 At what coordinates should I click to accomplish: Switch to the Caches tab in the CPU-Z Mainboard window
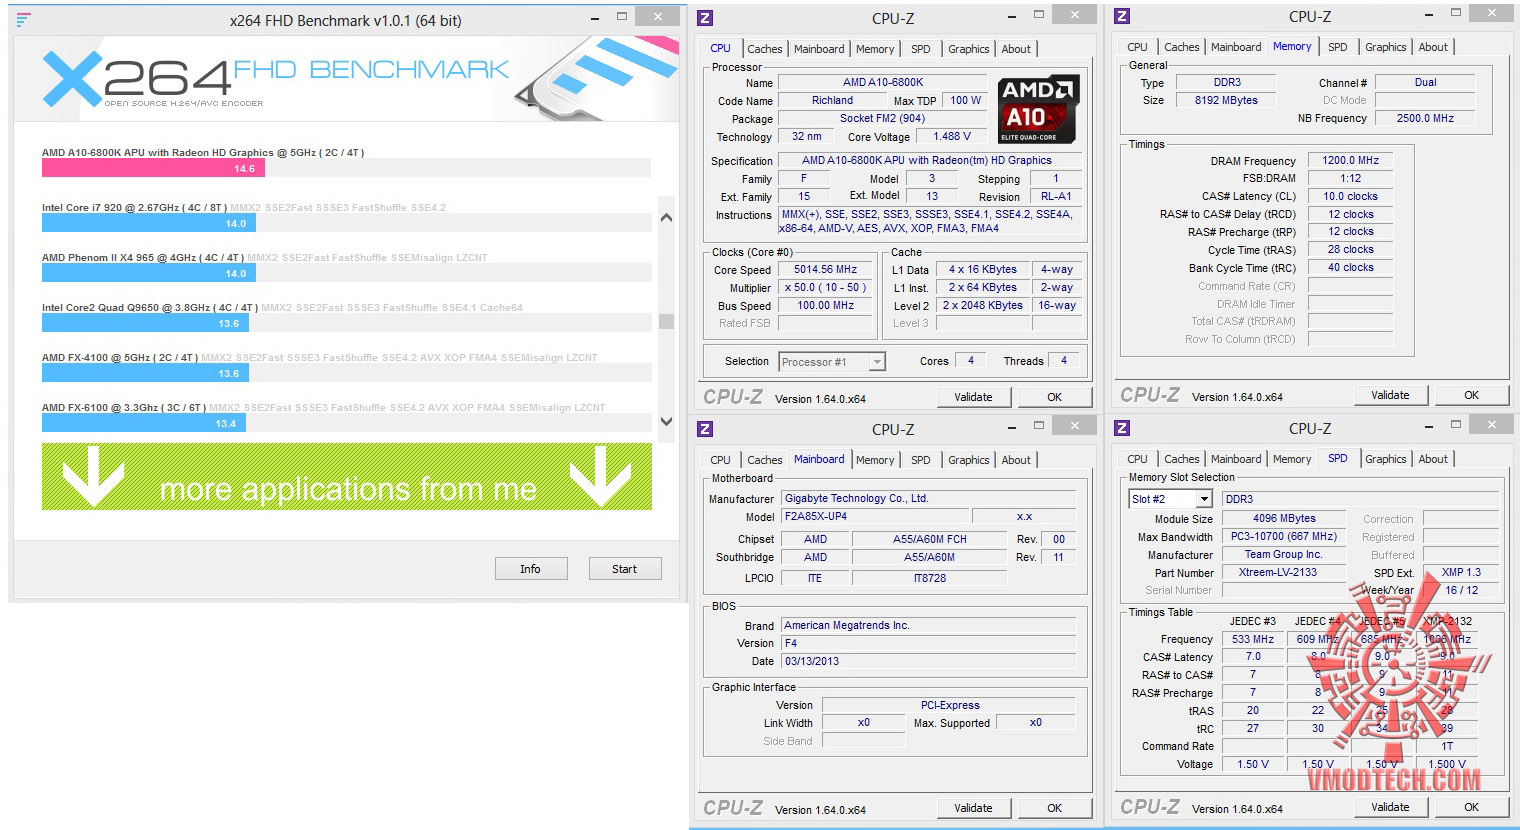coord(765,460)
